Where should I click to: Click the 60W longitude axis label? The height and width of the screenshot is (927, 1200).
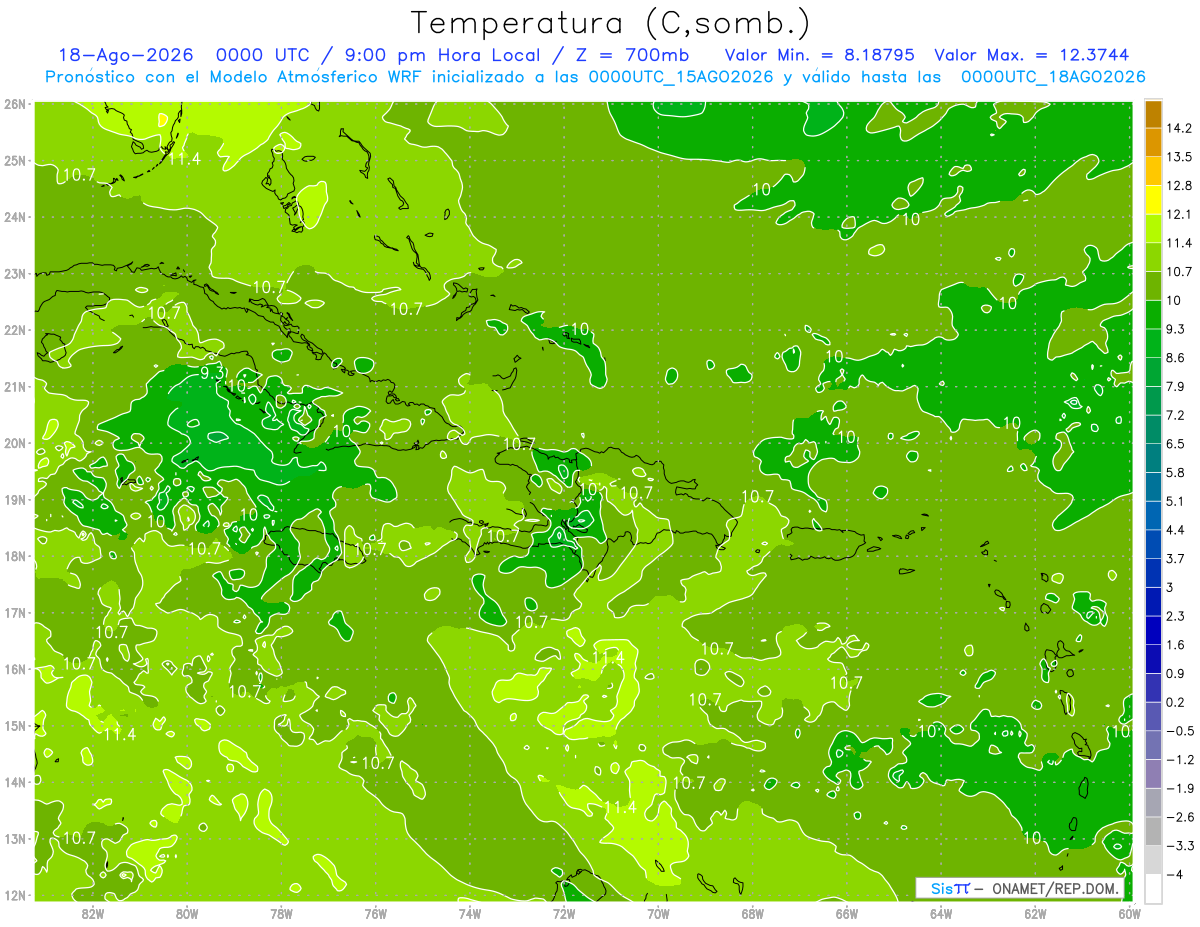click(1130, 913)
